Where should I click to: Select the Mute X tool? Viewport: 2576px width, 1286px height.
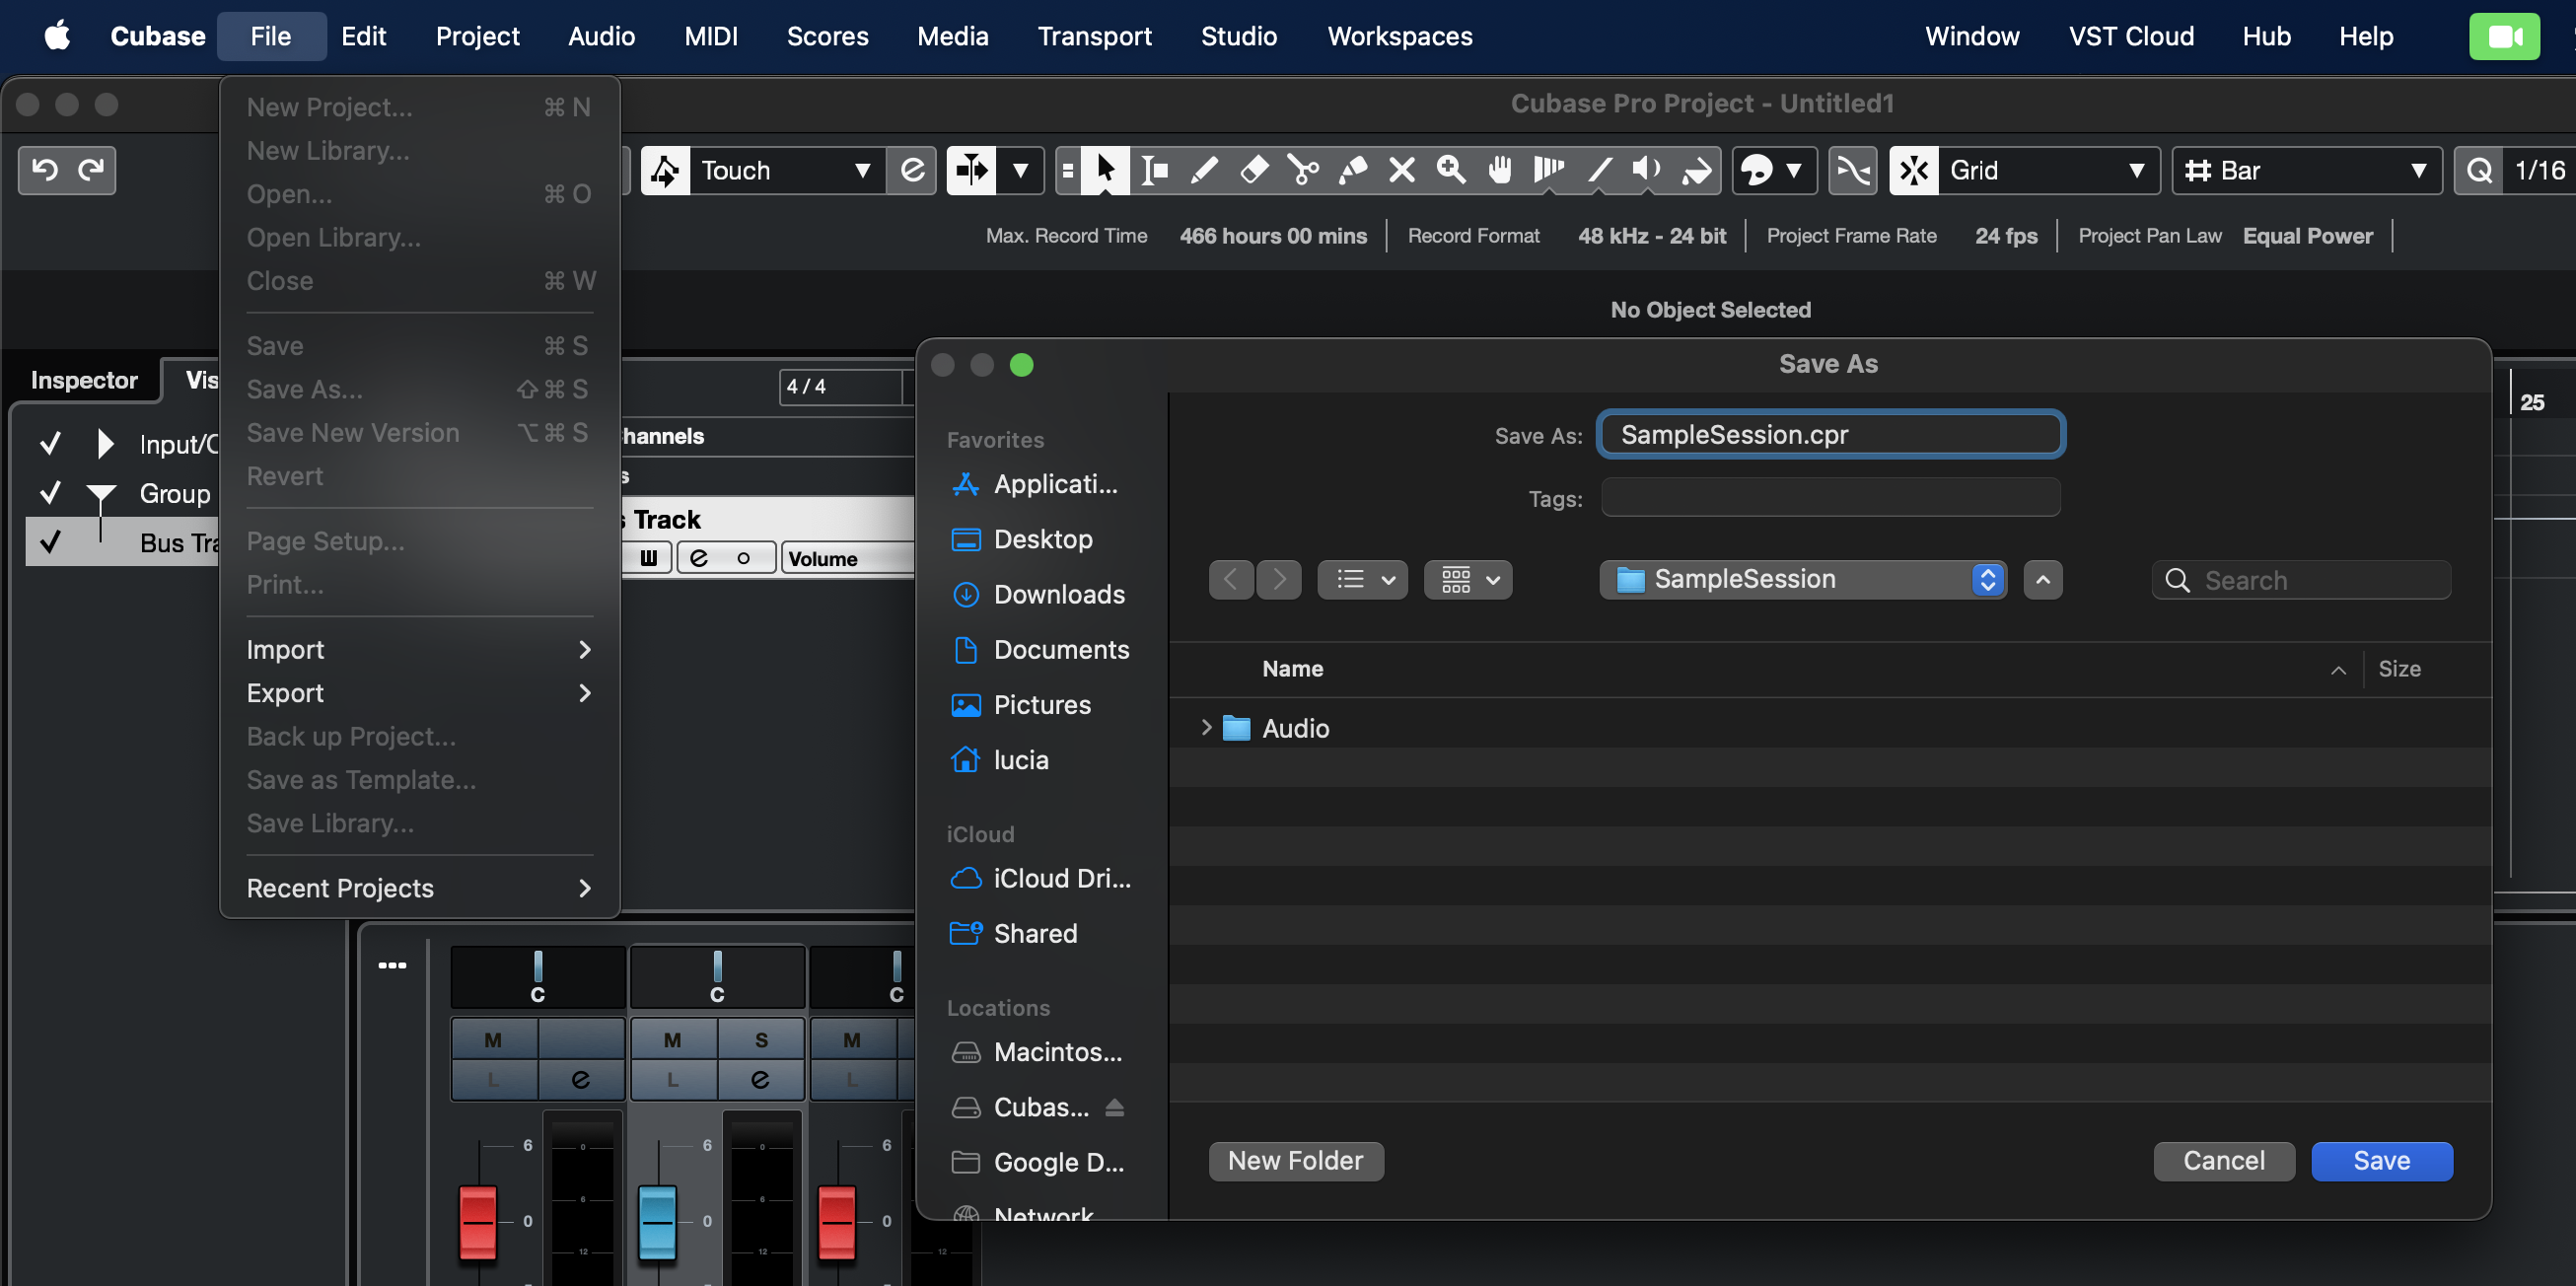[1402, 170]
